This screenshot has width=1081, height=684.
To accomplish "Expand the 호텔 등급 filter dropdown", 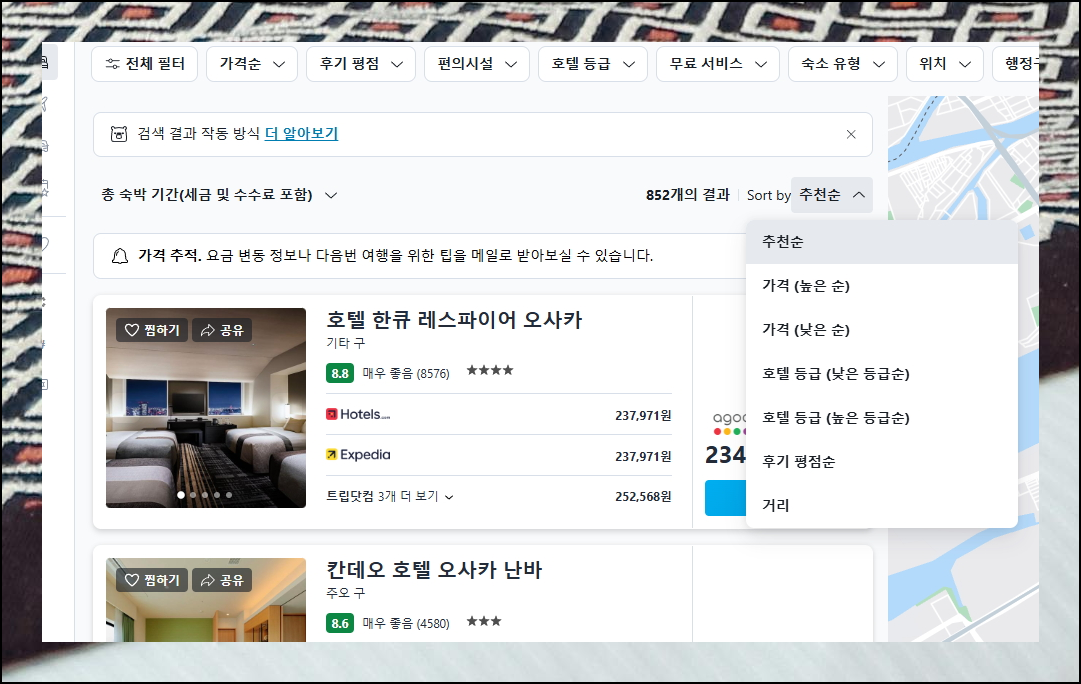I will [x=593, y=64].
